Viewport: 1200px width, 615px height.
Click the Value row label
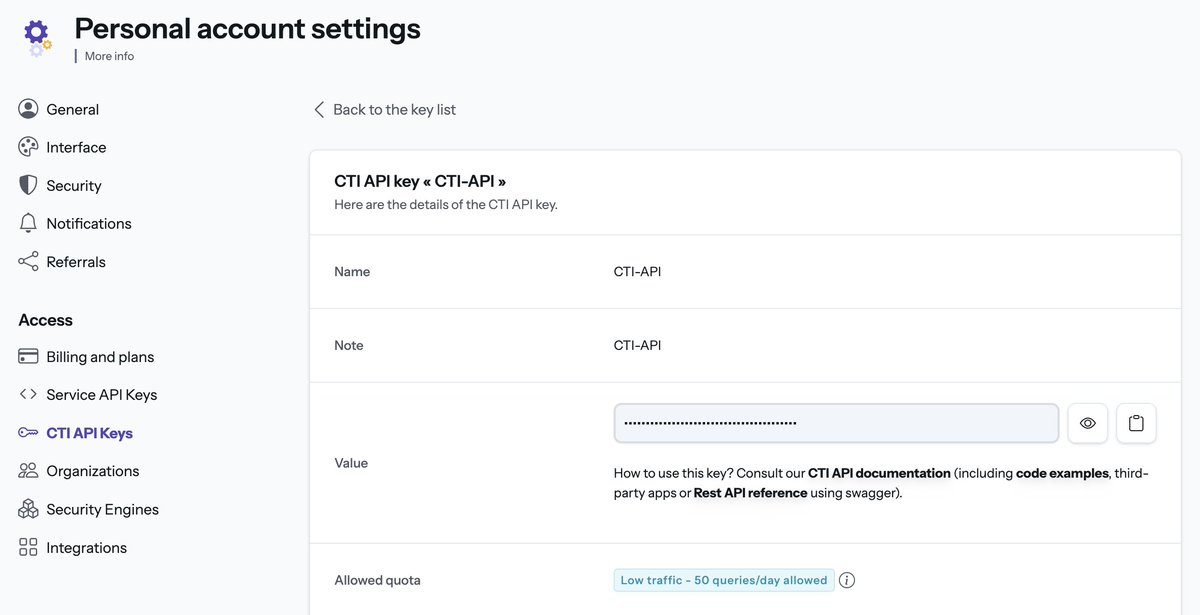click(351, 463)
